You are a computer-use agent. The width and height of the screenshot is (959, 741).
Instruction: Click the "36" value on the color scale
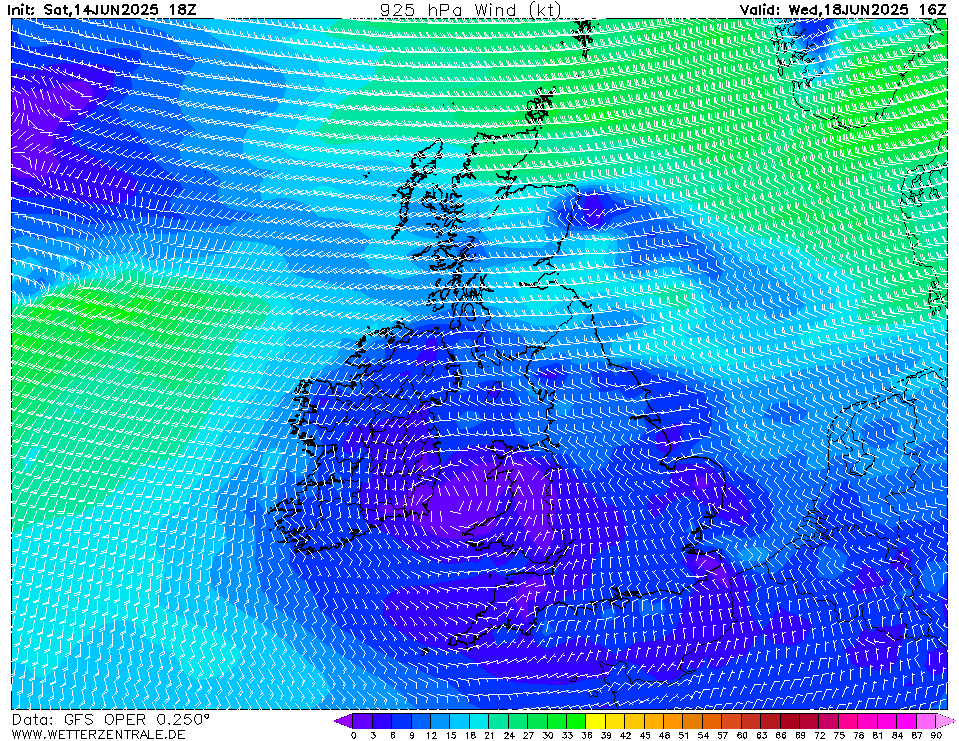pos(587,735)
